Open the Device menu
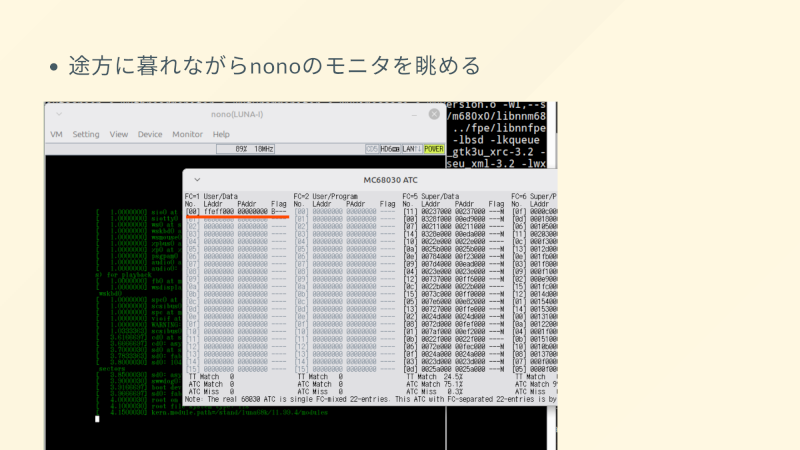This screenshot has height=450, width=800. point(150,134)
